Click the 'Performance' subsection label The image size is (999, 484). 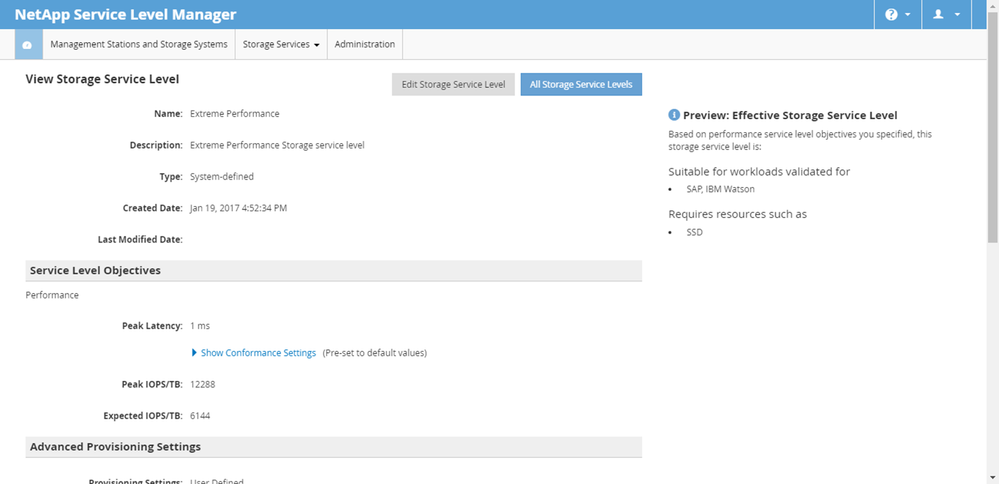coord(52,295)
